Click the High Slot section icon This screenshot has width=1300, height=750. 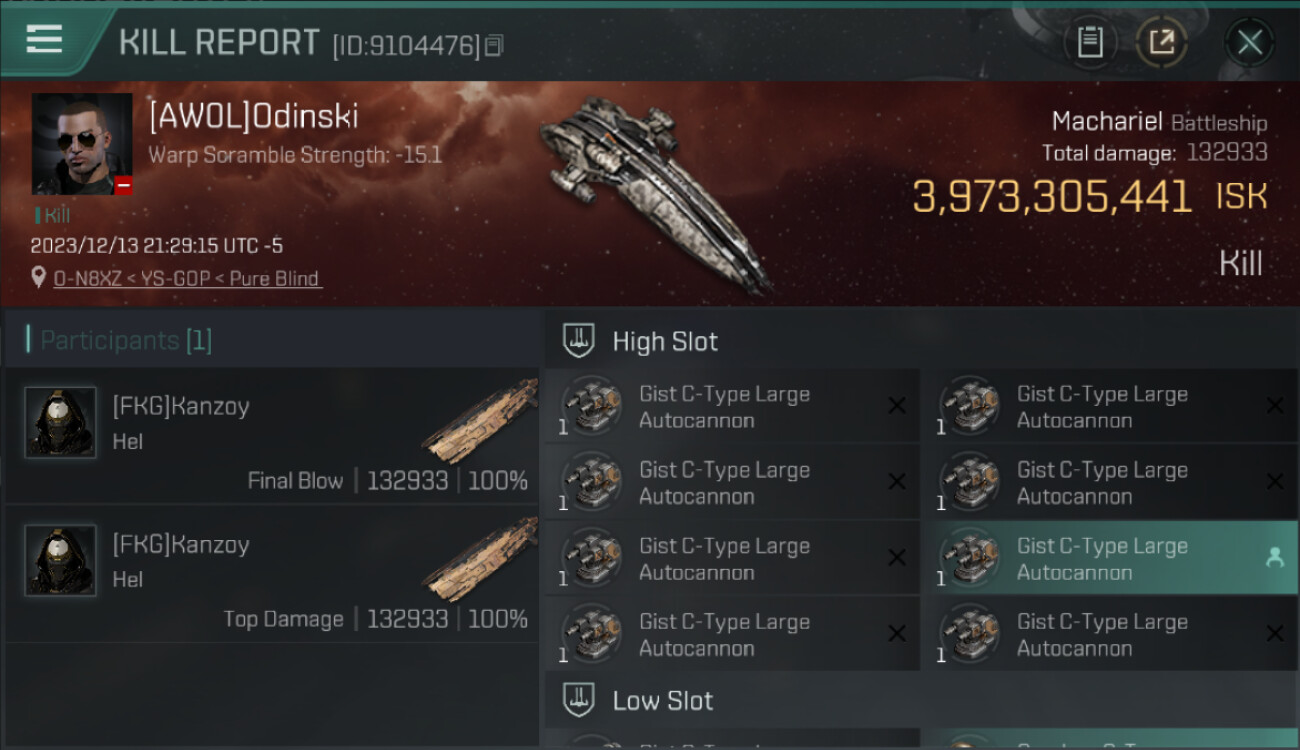coord(580,341)
